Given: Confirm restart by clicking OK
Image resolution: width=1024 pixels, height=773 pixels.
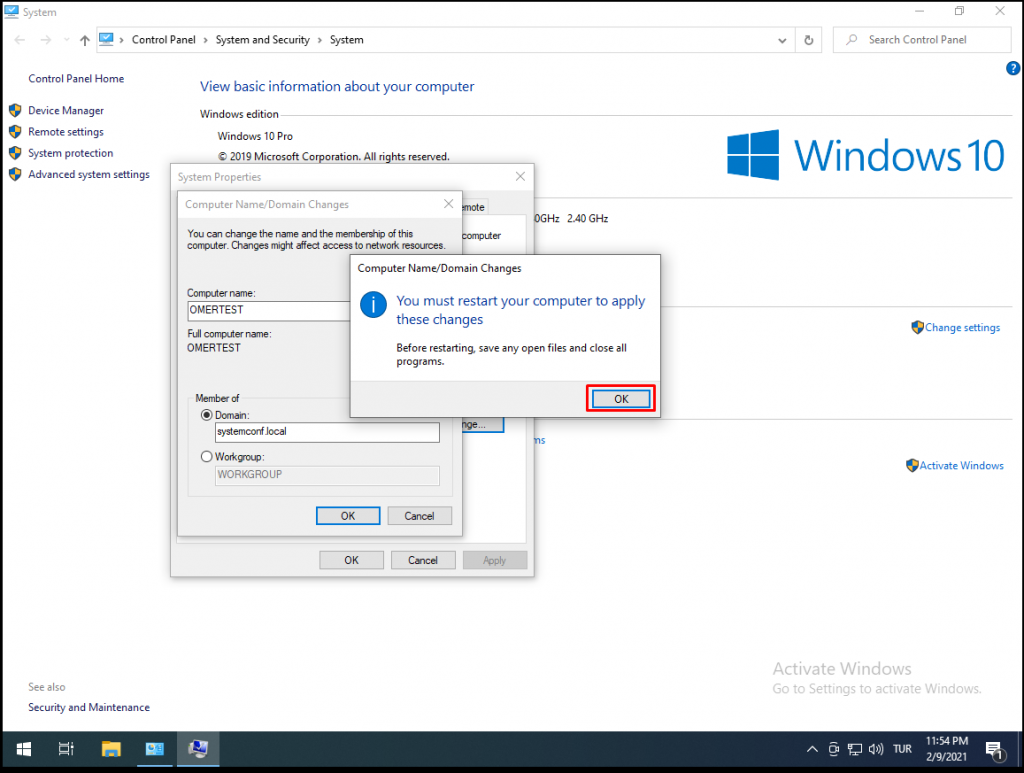Looking at the screenshot, I should click(x=620, y=397).
